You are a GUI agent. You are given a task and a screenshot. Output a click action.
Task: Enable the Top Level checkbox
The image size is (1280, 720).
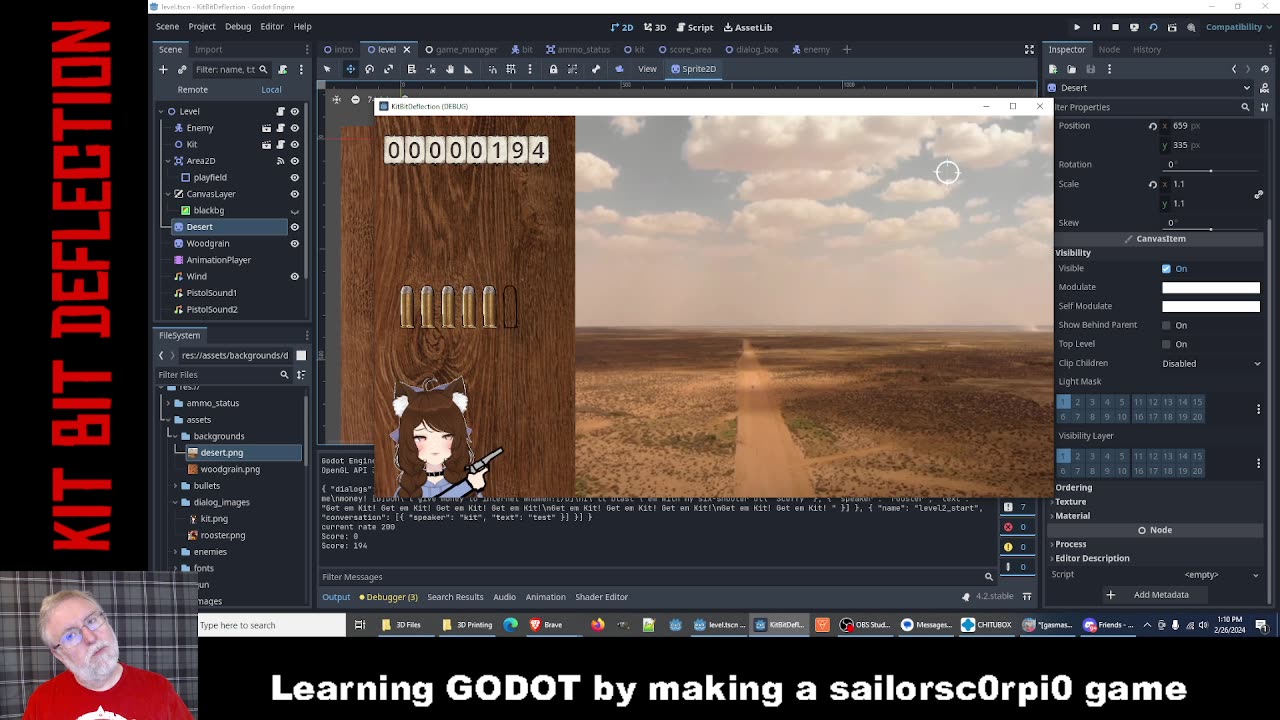point(1166,344)
